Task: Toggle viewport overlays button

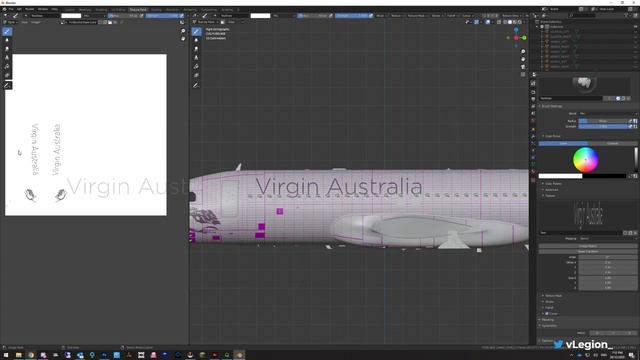Action: point(488,22)
